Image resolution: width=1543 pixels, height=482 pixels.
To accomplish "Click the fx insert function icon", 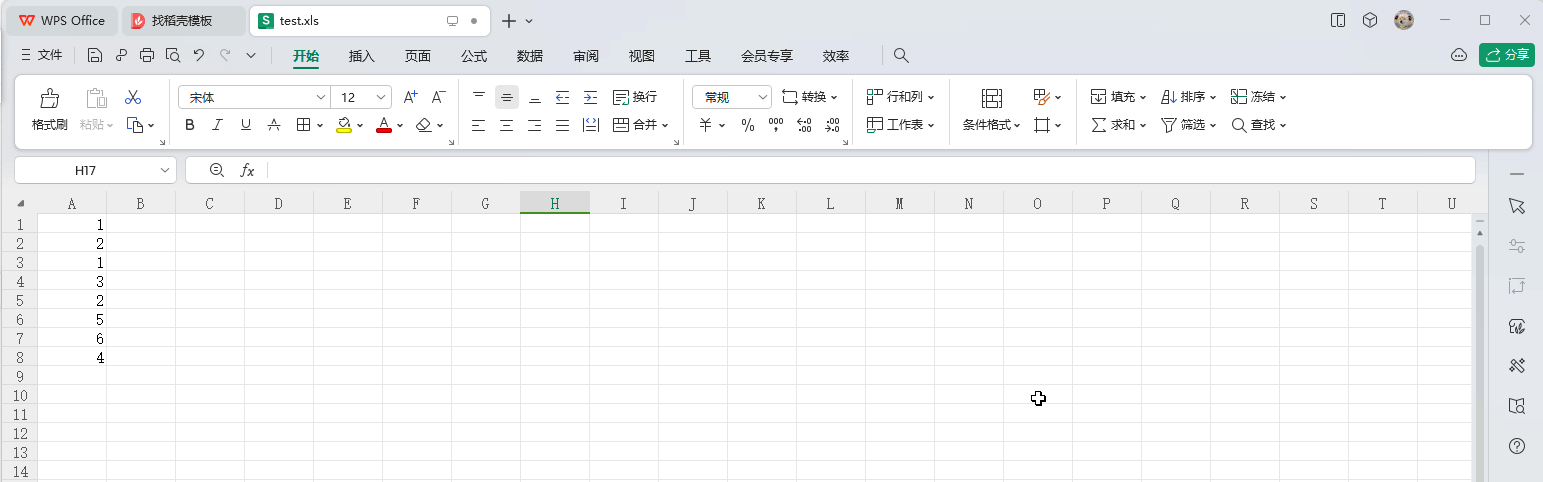I will (x=247, y=171).
